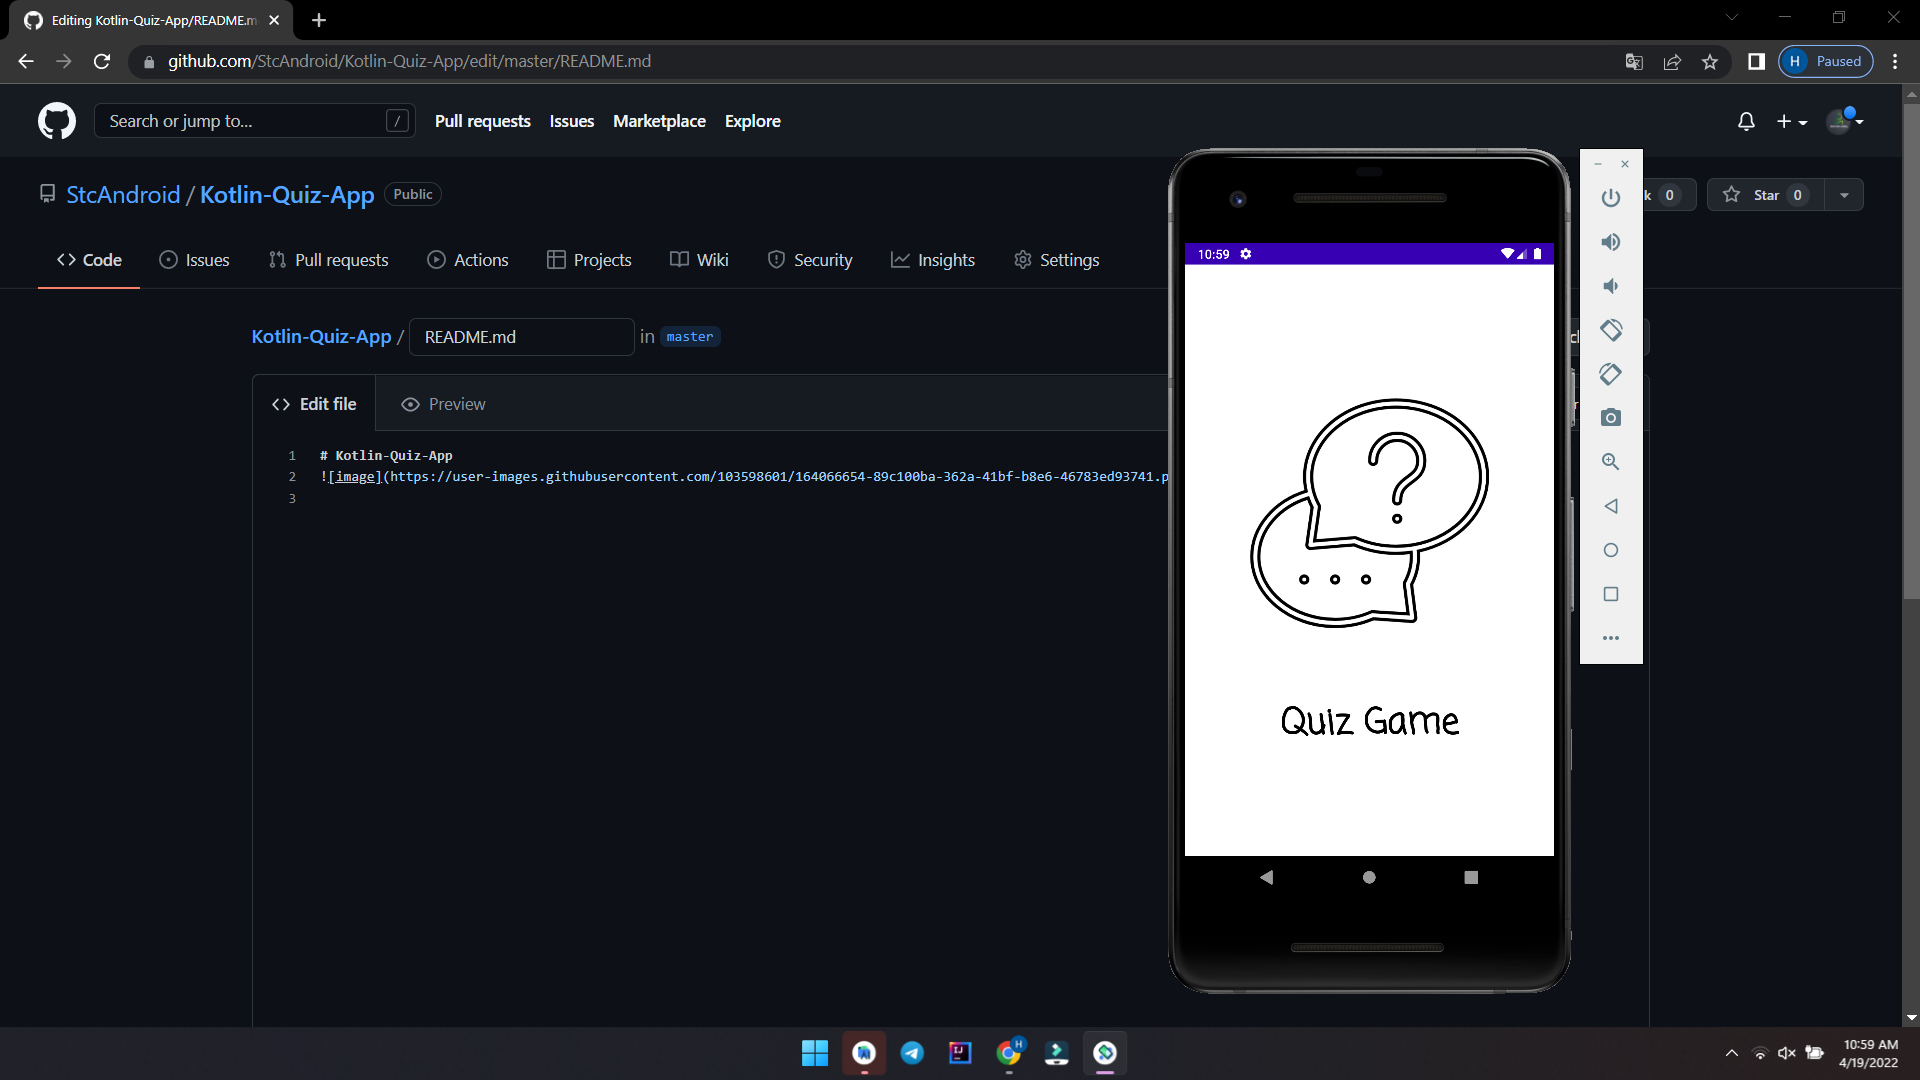Star the Kotlin-Quiz-App repository
This screenshot has width=1920, height=1080.
pyautogui.click(x=1765, y=195)
